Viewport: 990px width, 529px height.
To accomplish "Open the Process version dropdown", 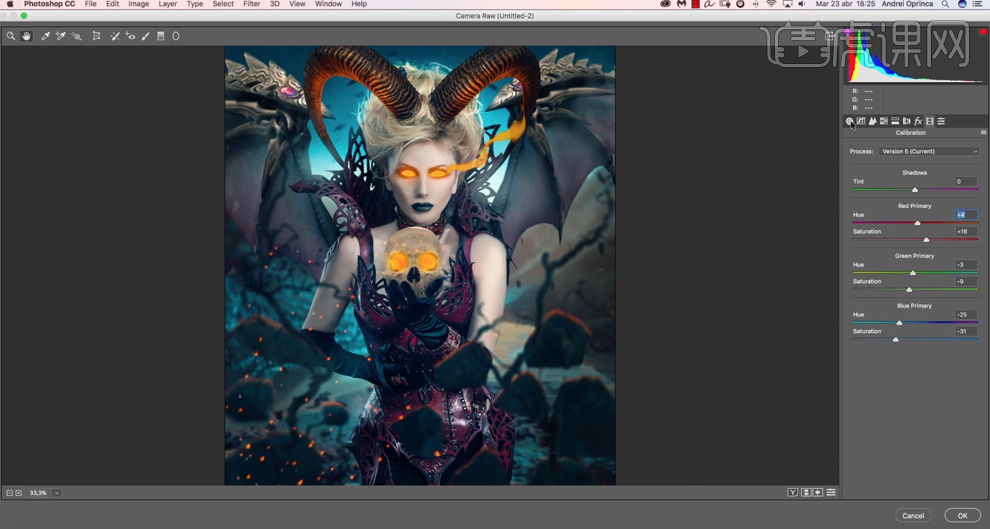I will tap(929, 151).
